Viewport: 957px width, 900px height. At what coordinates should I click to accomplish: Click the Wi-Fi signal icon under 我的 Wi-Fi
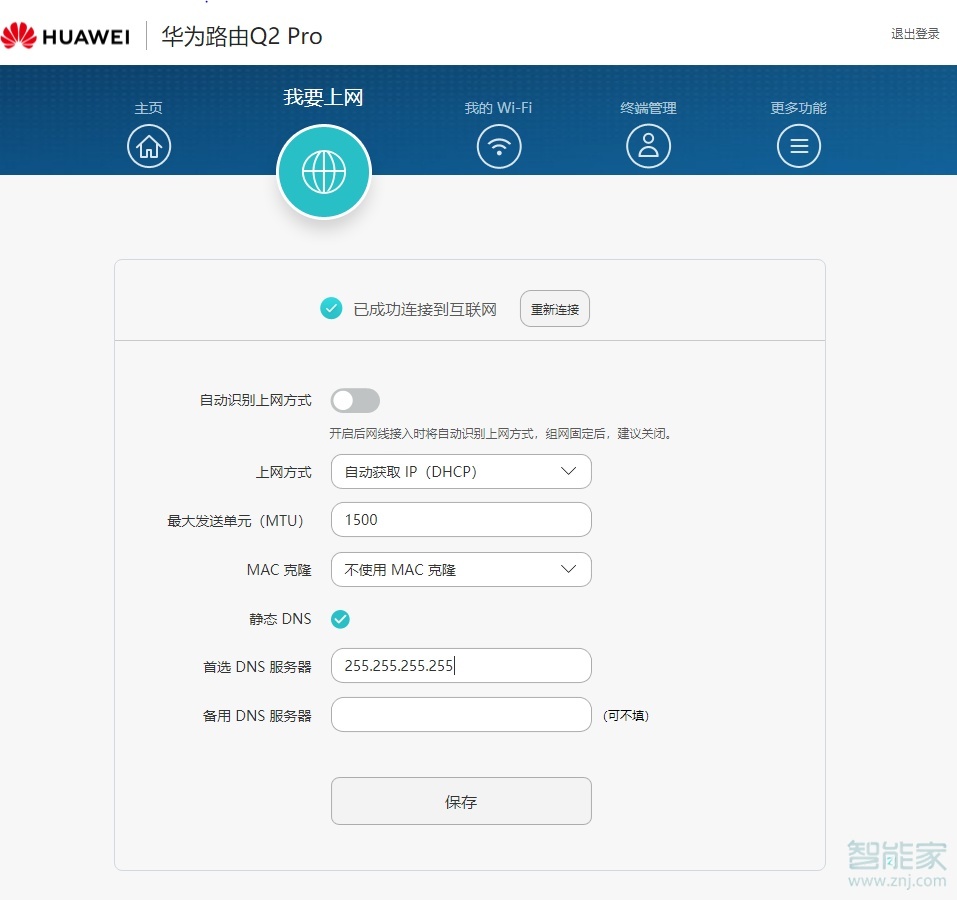(x=498, y=146)
